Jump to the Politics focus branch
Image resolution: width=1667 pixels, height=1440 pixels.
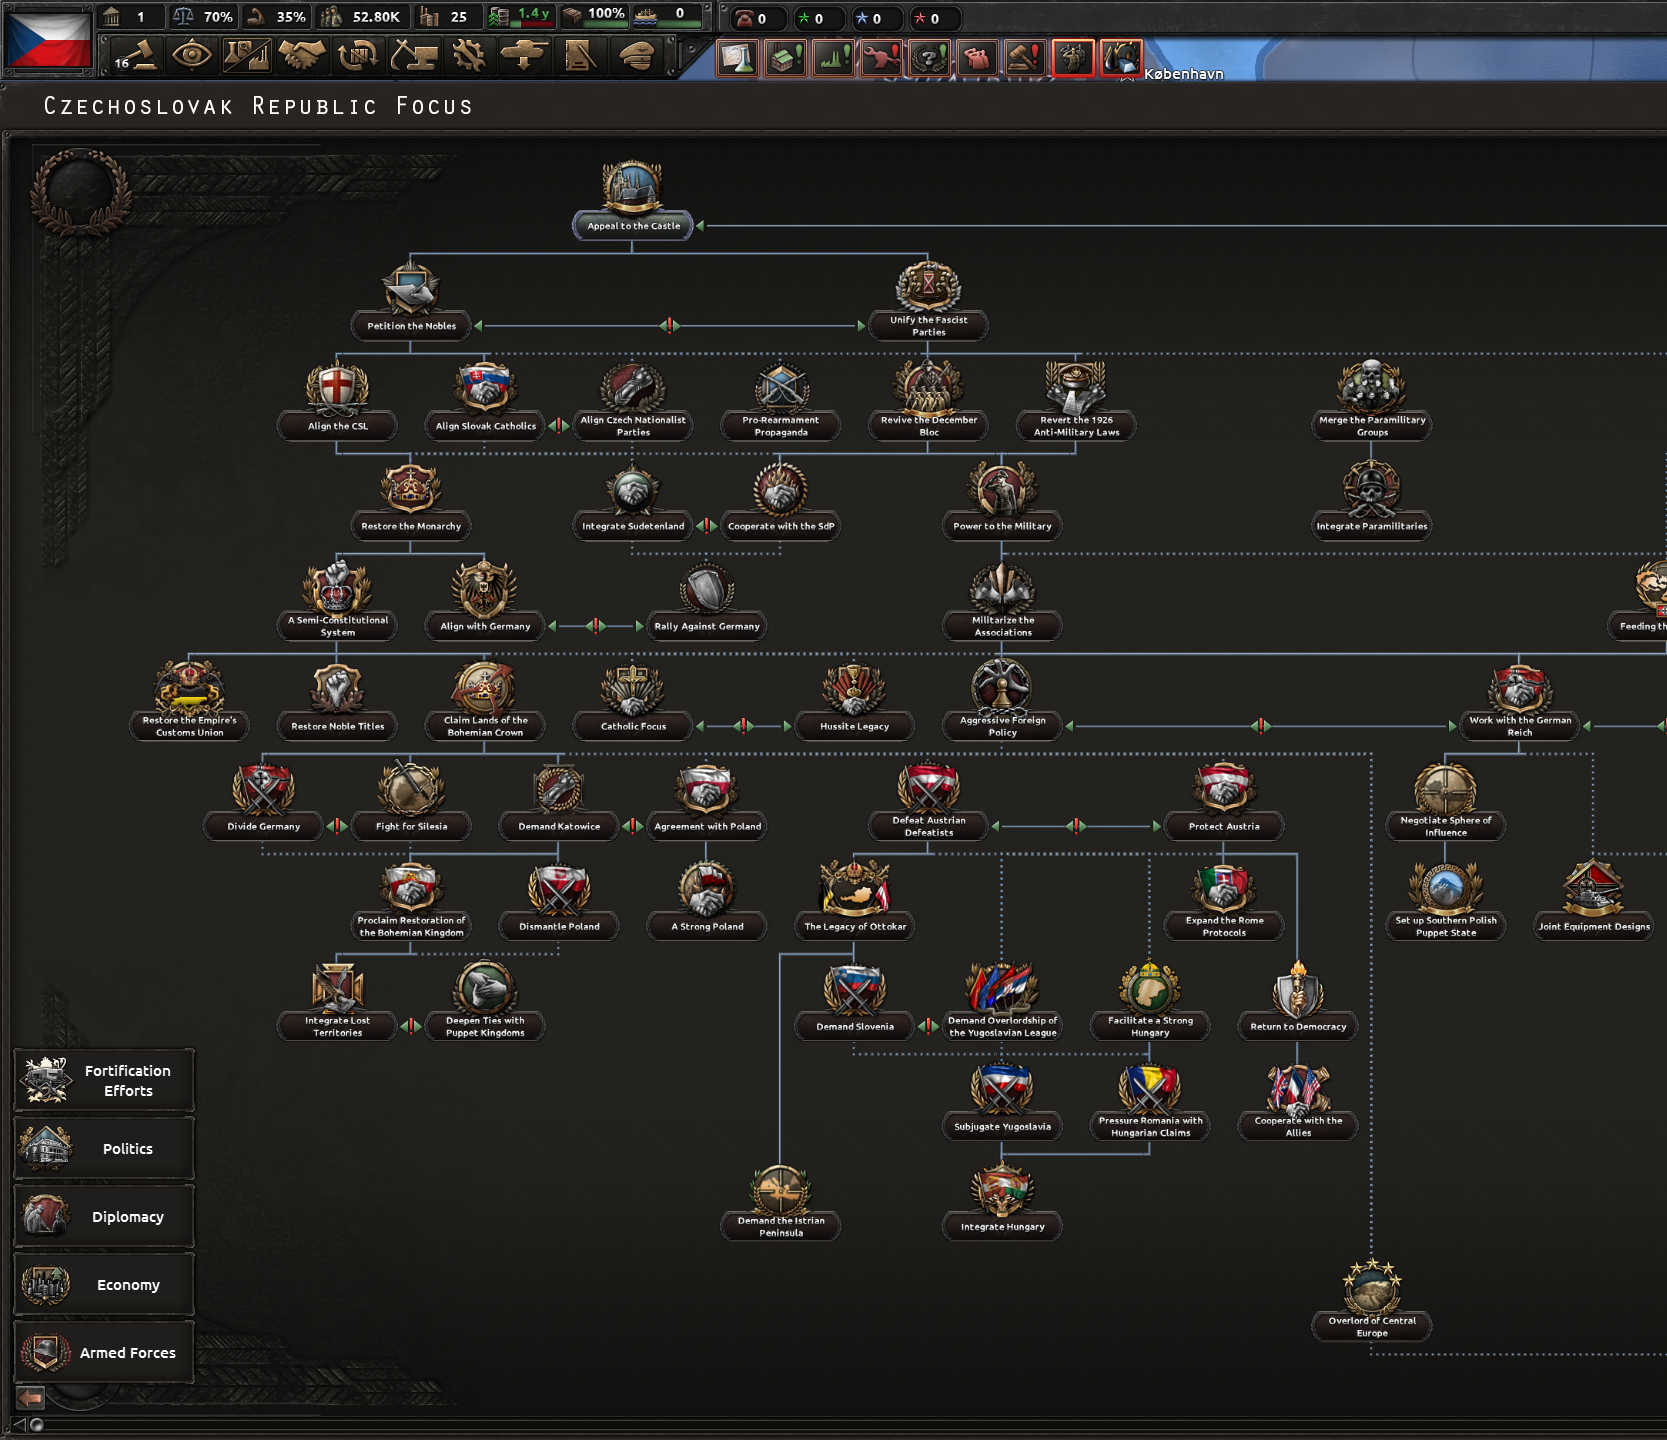pyautogui.click(x=104, y=1149)
